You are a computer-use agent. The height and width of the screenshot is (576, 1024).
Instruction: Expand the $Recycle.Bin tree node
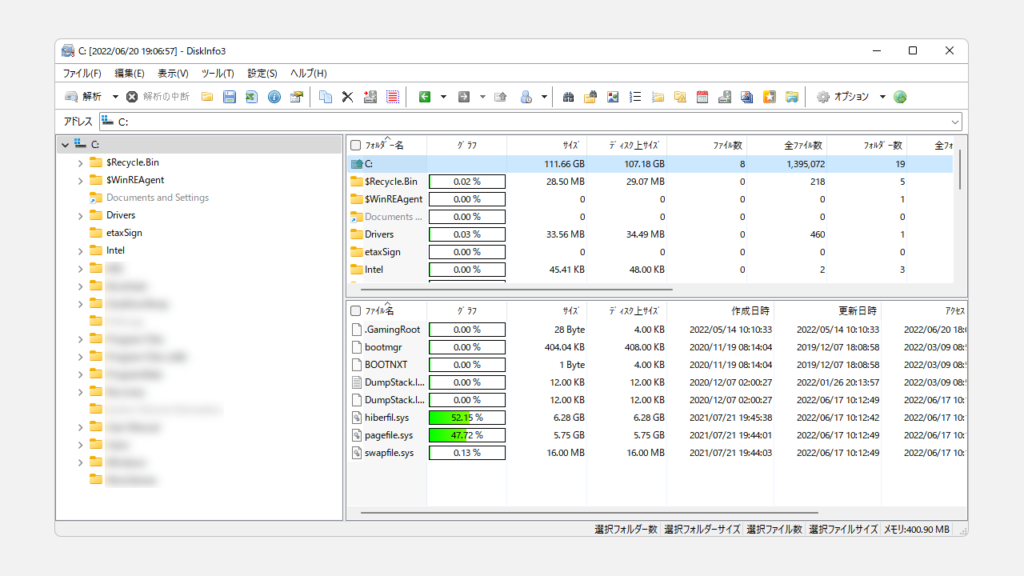(80, 163)
